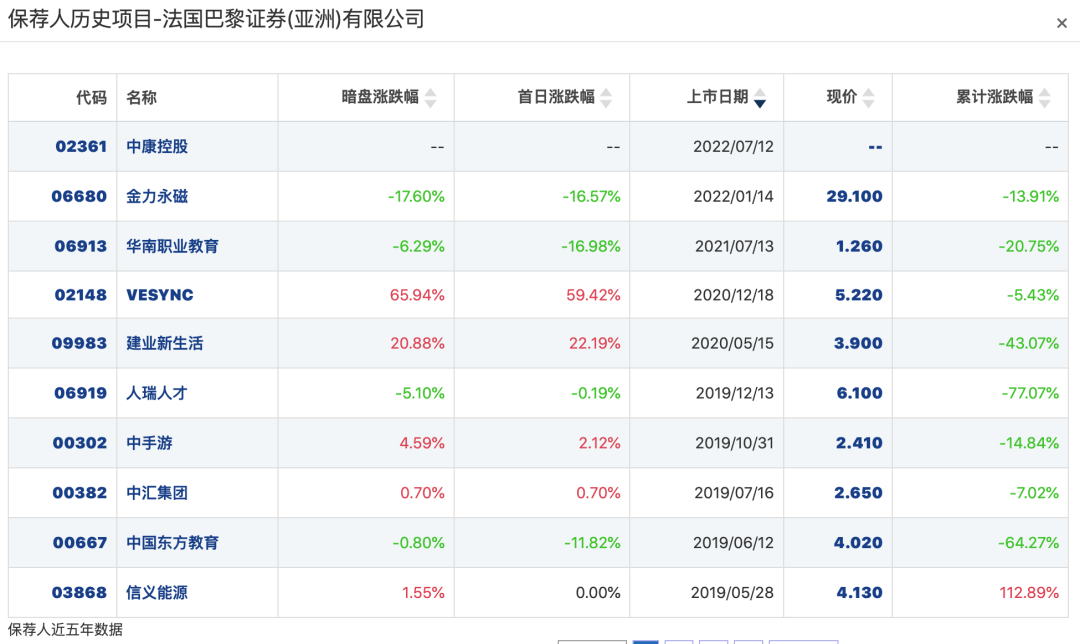The height and width of the screenshot is (644, 1080).
Task: Select listing date 2019/10/31
Action: pos(734,443)
